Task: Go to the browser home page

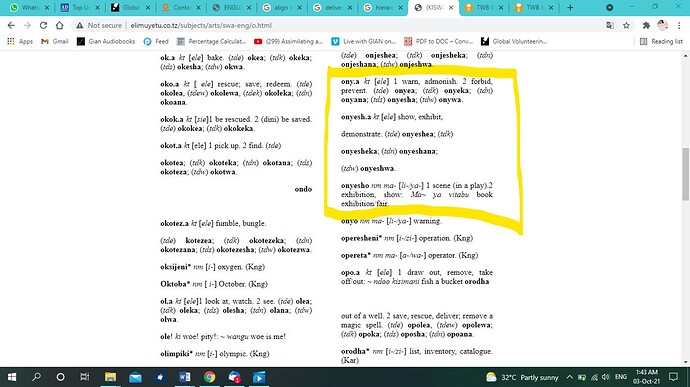Action: [x=59, y=26]
